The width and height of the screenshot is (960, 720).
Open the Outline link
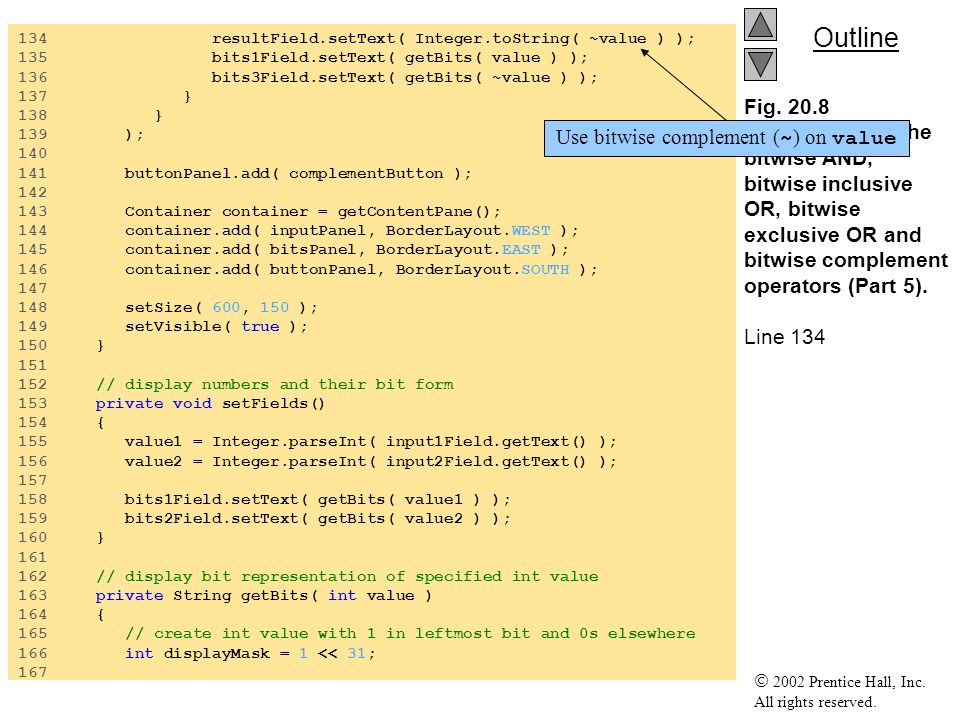[x=855, y=38]
